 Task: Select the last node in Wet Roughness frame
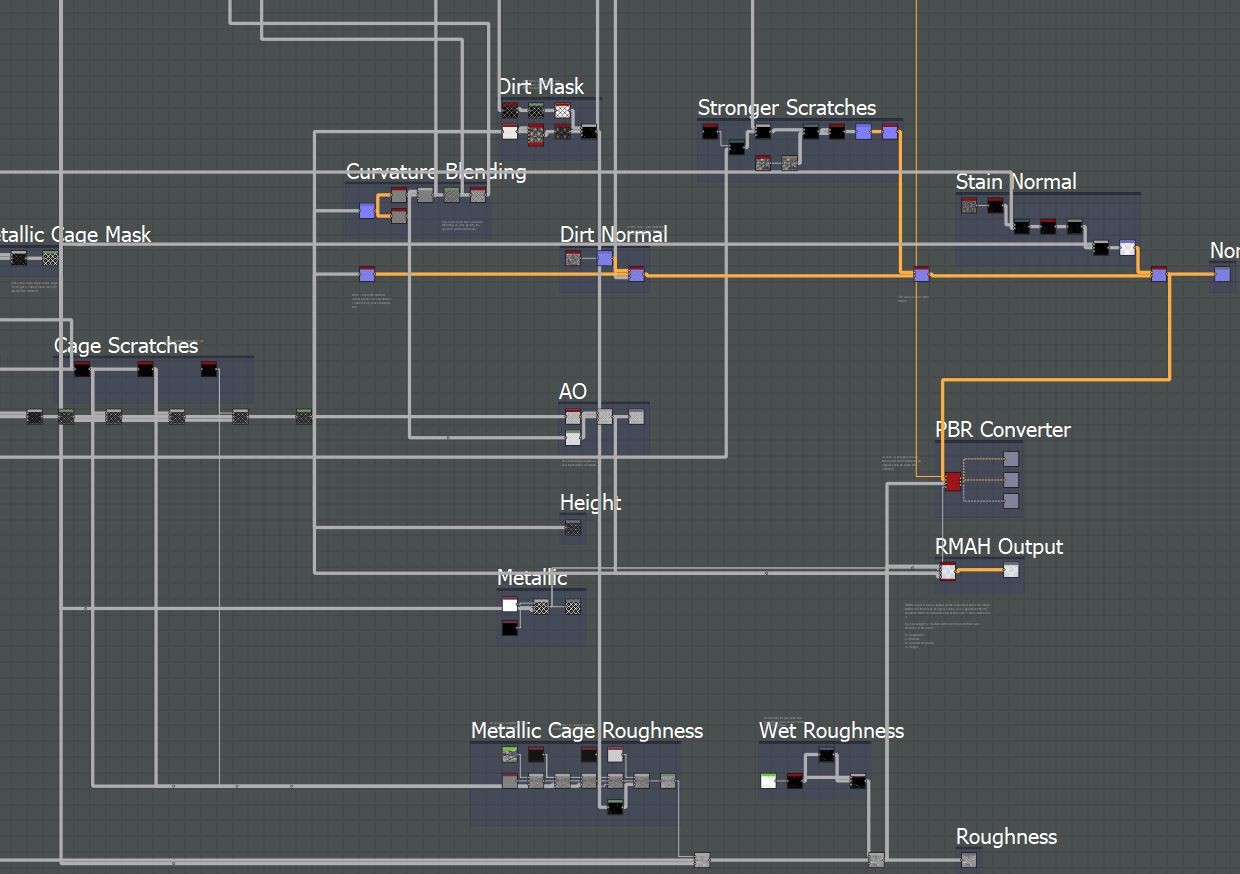[x=858, y=781]
